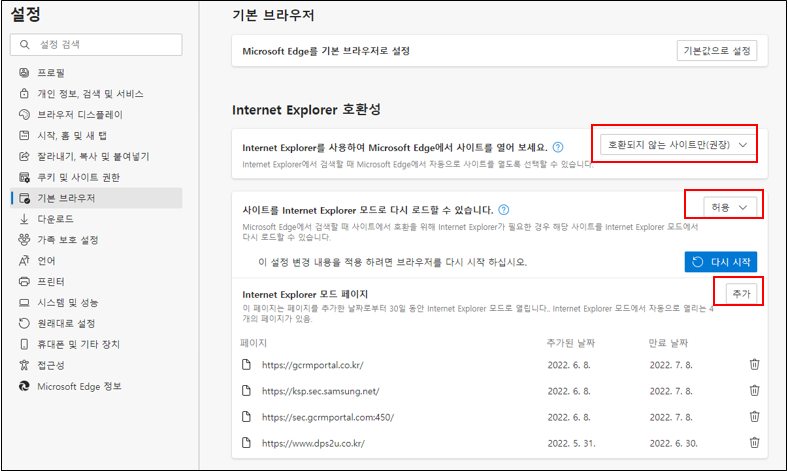Screen dimensions: 788x471
Task: Click the help icon next to 'Internet Explorer 모드로 다시 로드'
Action: coord(504,210)
